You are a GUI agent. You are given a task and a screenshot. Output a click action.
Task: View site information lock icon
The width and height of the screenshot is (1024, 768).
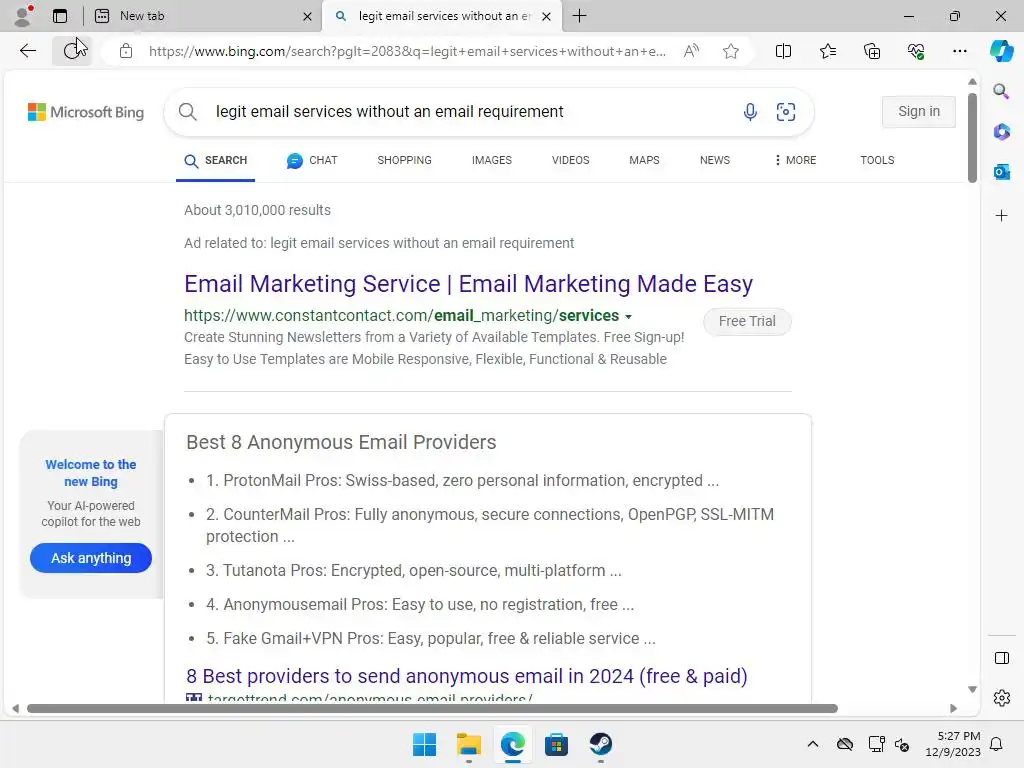pyautogui.click(x=126, y=51)
